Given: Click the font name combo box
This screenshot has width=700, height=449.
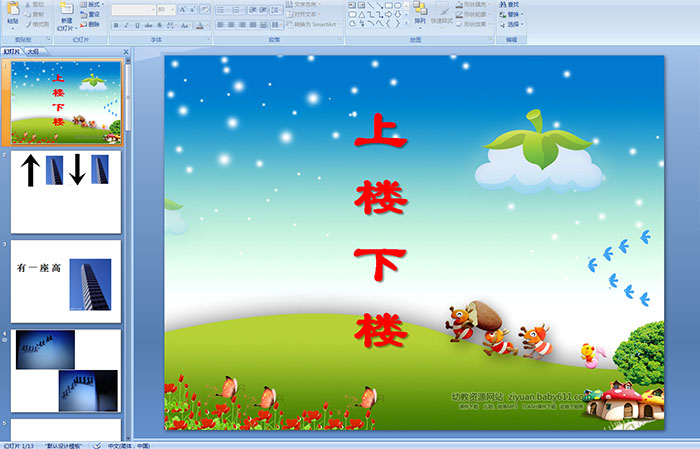Looking at the screenshot, I should point(134,9).
